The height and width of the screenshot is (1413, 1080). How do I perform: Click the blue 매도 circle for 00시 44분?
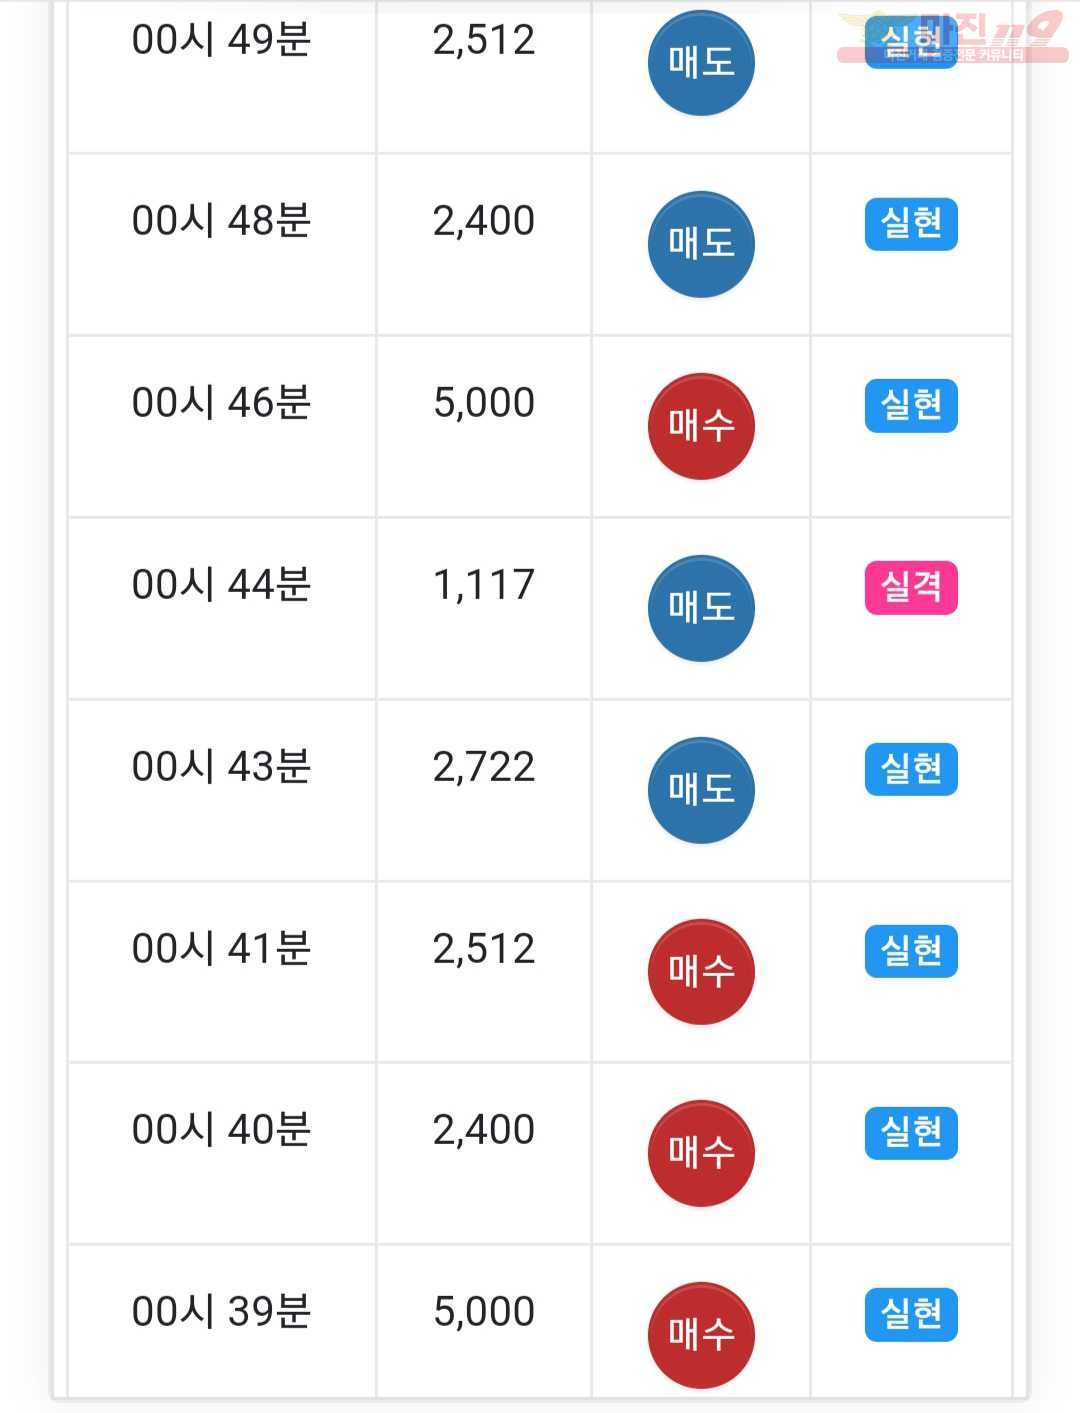[x=701, y=608]
